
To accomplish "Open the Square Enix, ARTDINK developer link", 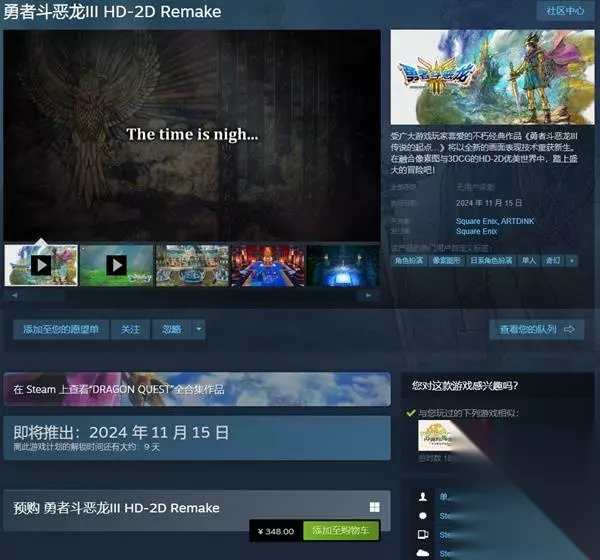I will (x=495, y=221).
